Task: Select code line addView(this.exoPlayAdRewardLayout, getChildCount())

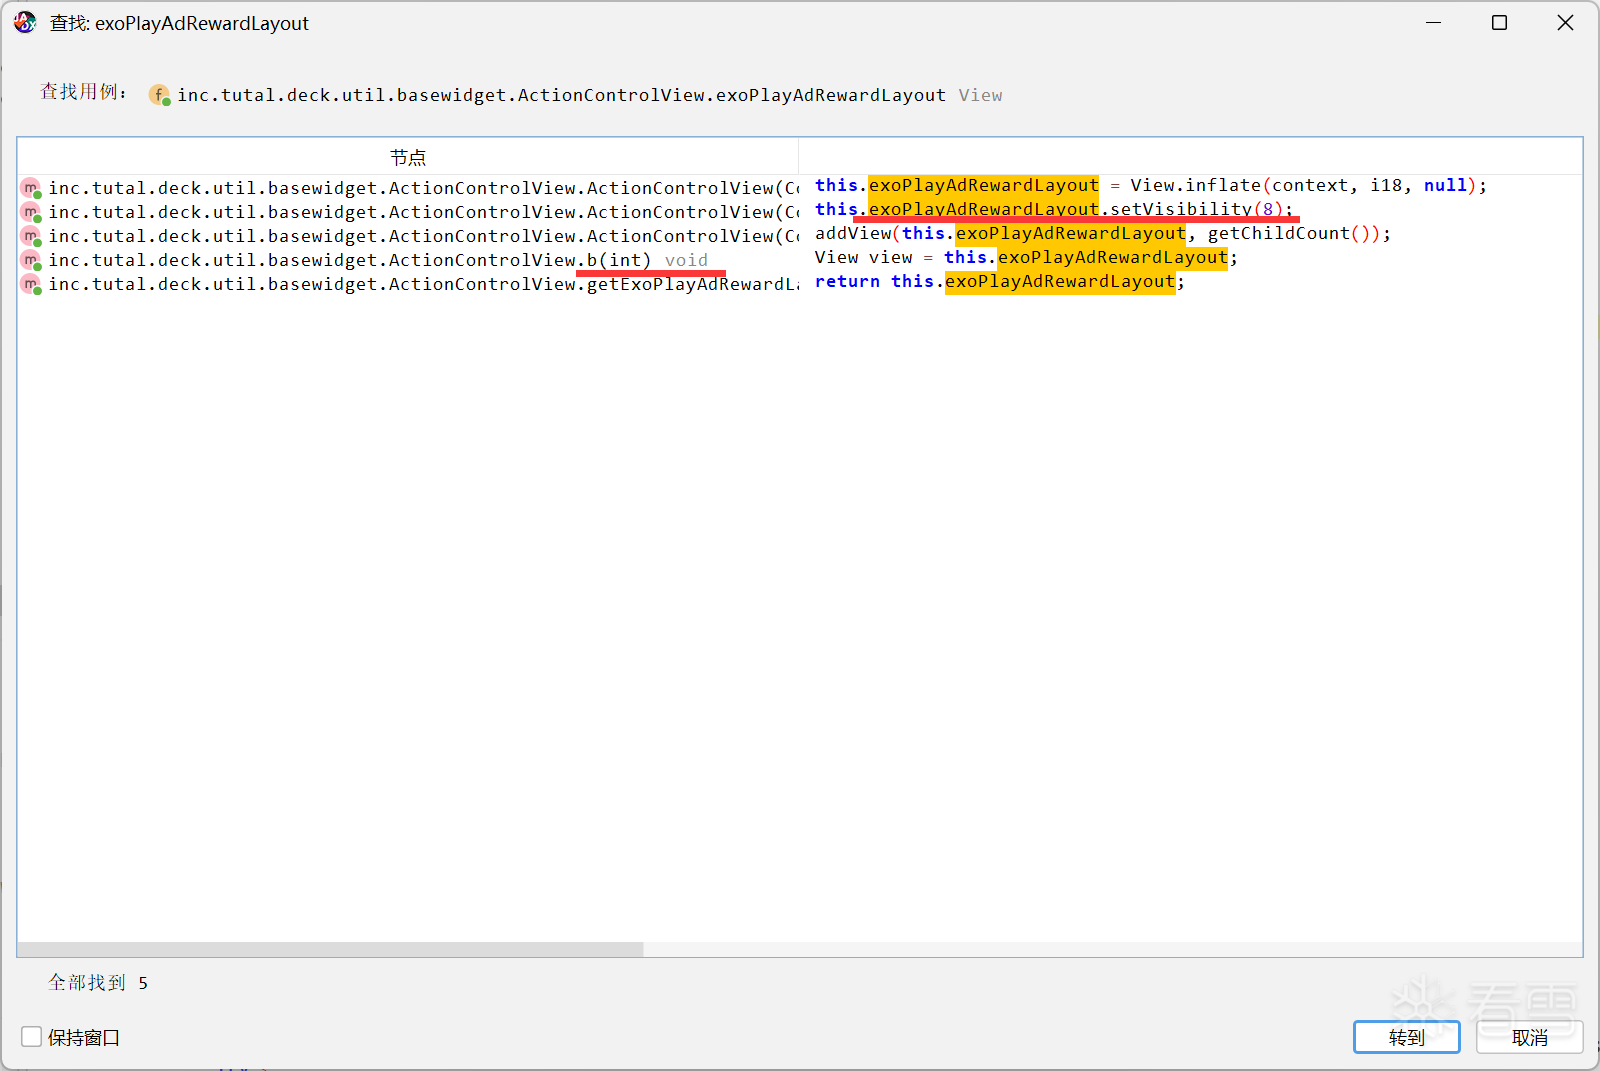Action: click(x=1103, y=233)
